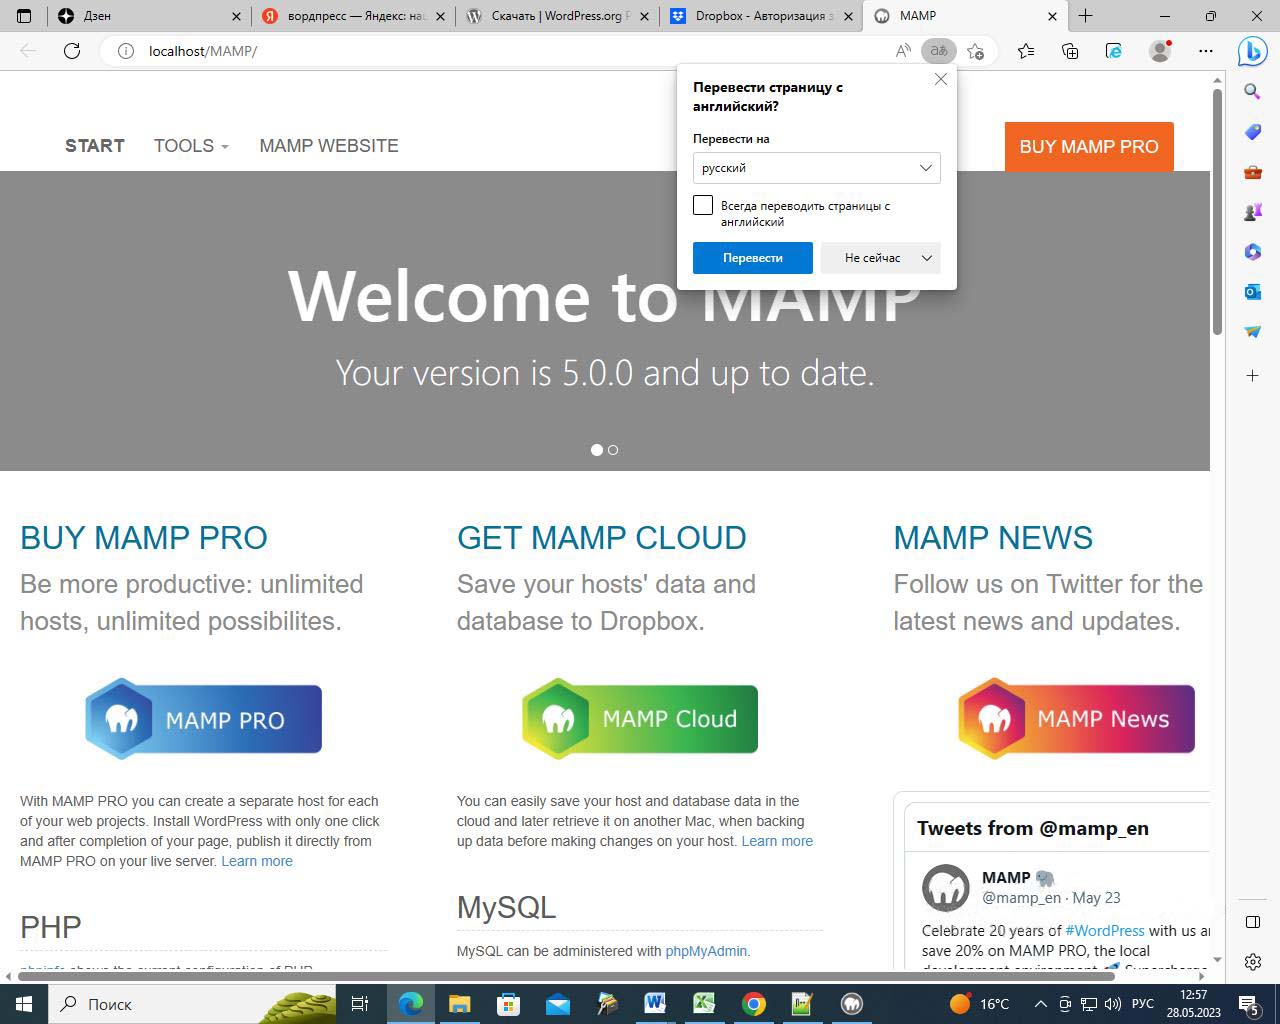Viewport: 1280px width, 1024px height.
Task: Open the Collections toolbar icon
Action: point(1070,51)
